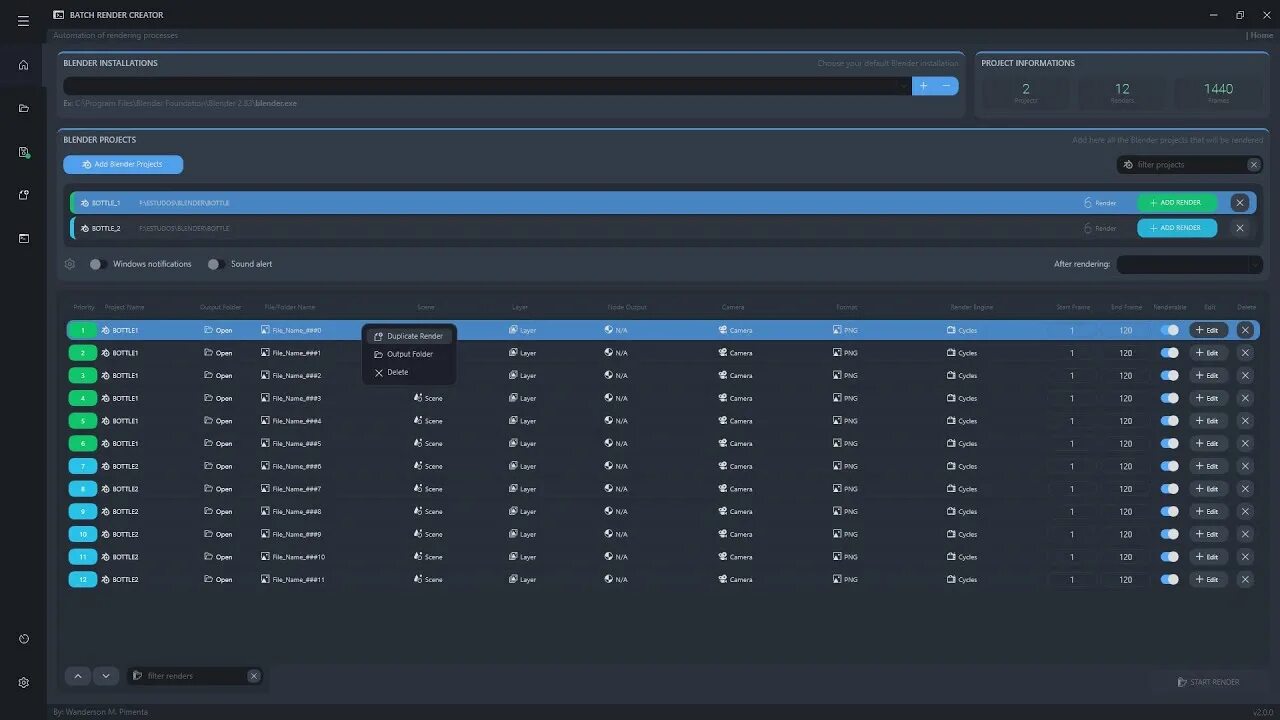Screen dimensions: 1280x720
Task: Edit render row with priority 7
Action: 1208,466
